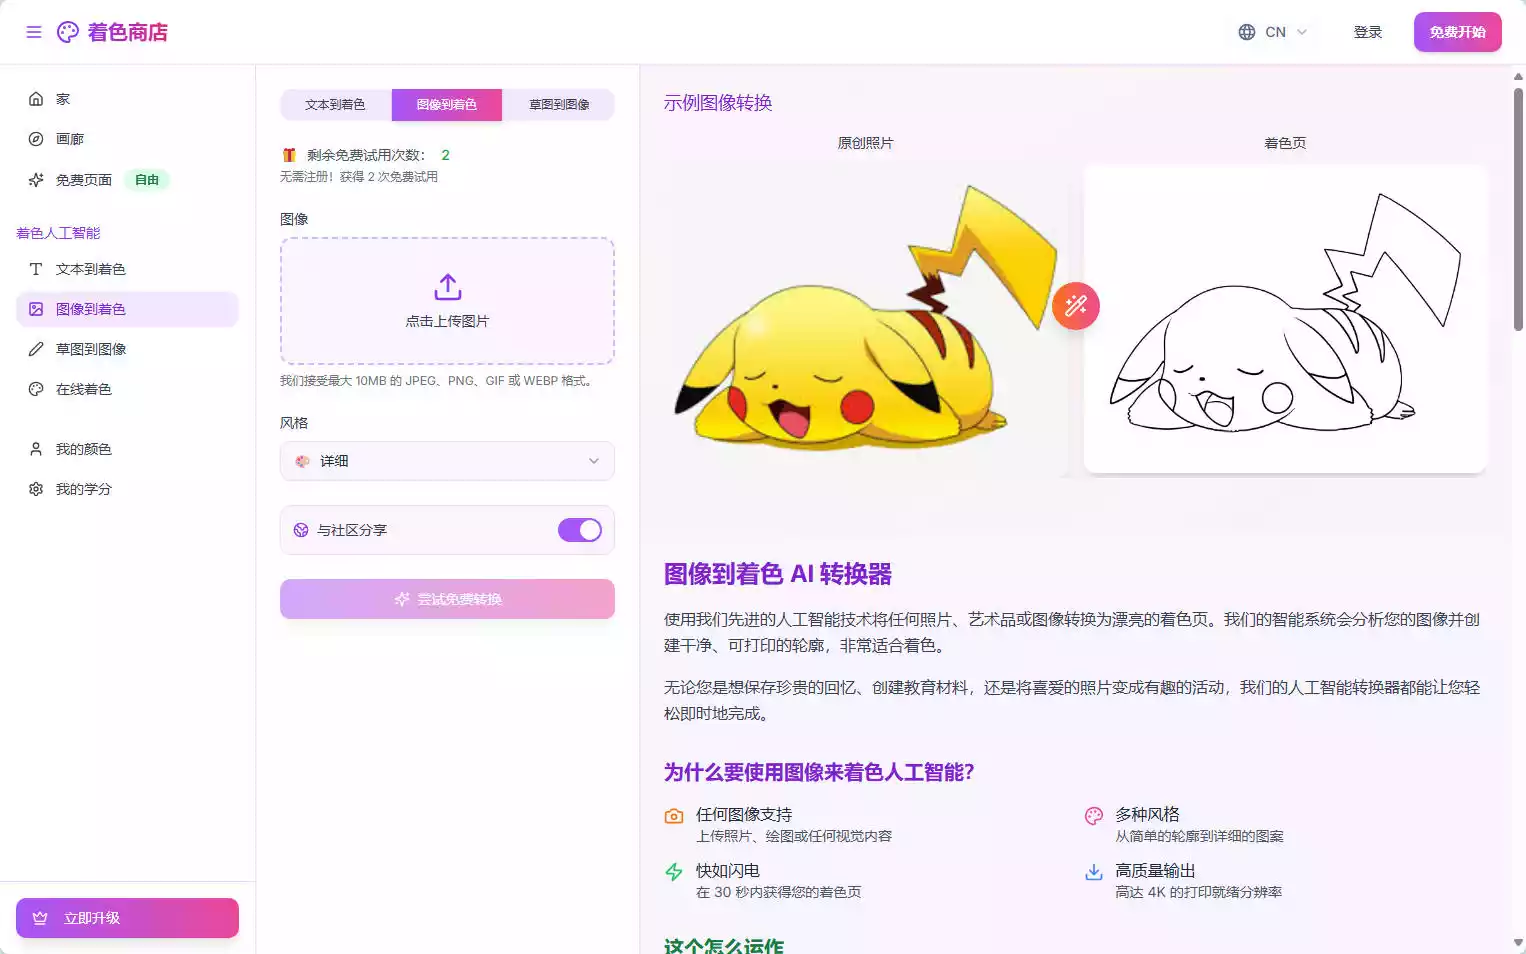Click the person icon for 我的颜色
The width and height of the screenshot is (1526, 954).
point(36,449)
